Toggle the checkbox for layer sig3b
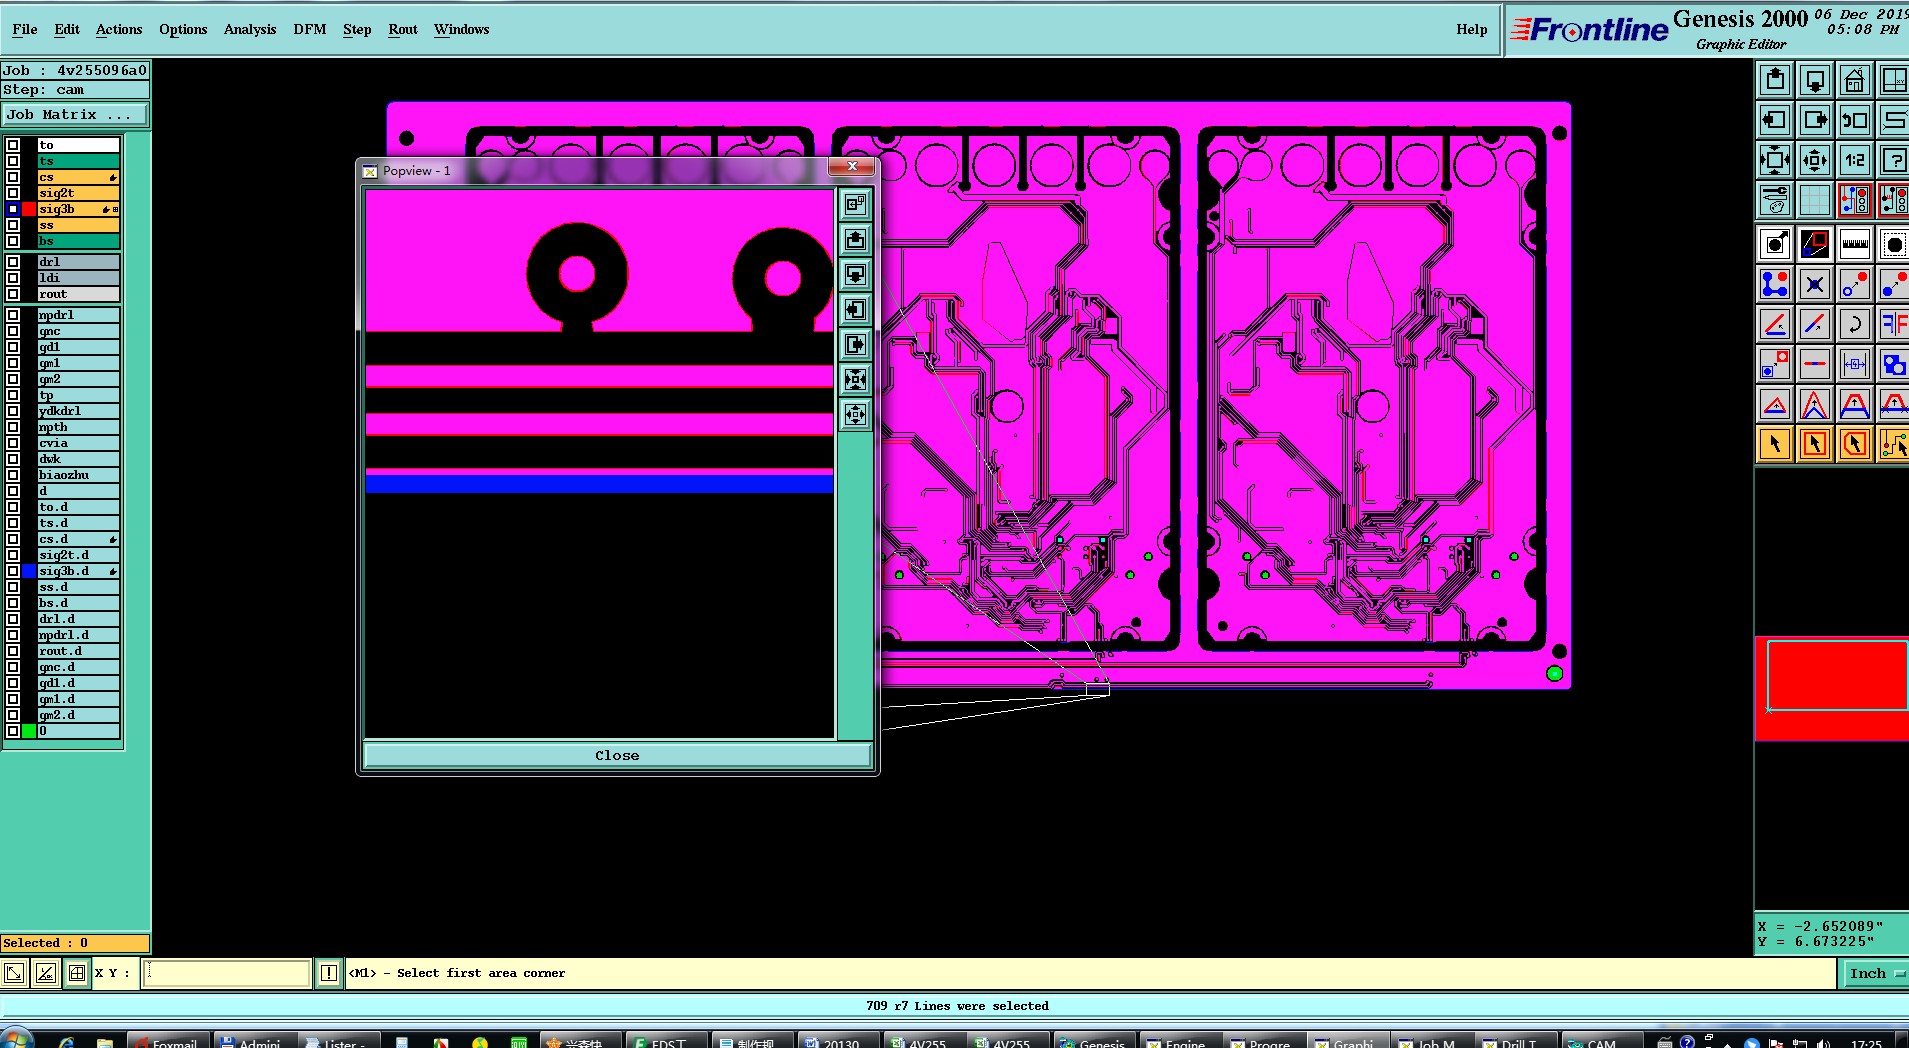Viewport: 1909px width, 1048px height. 13,209
